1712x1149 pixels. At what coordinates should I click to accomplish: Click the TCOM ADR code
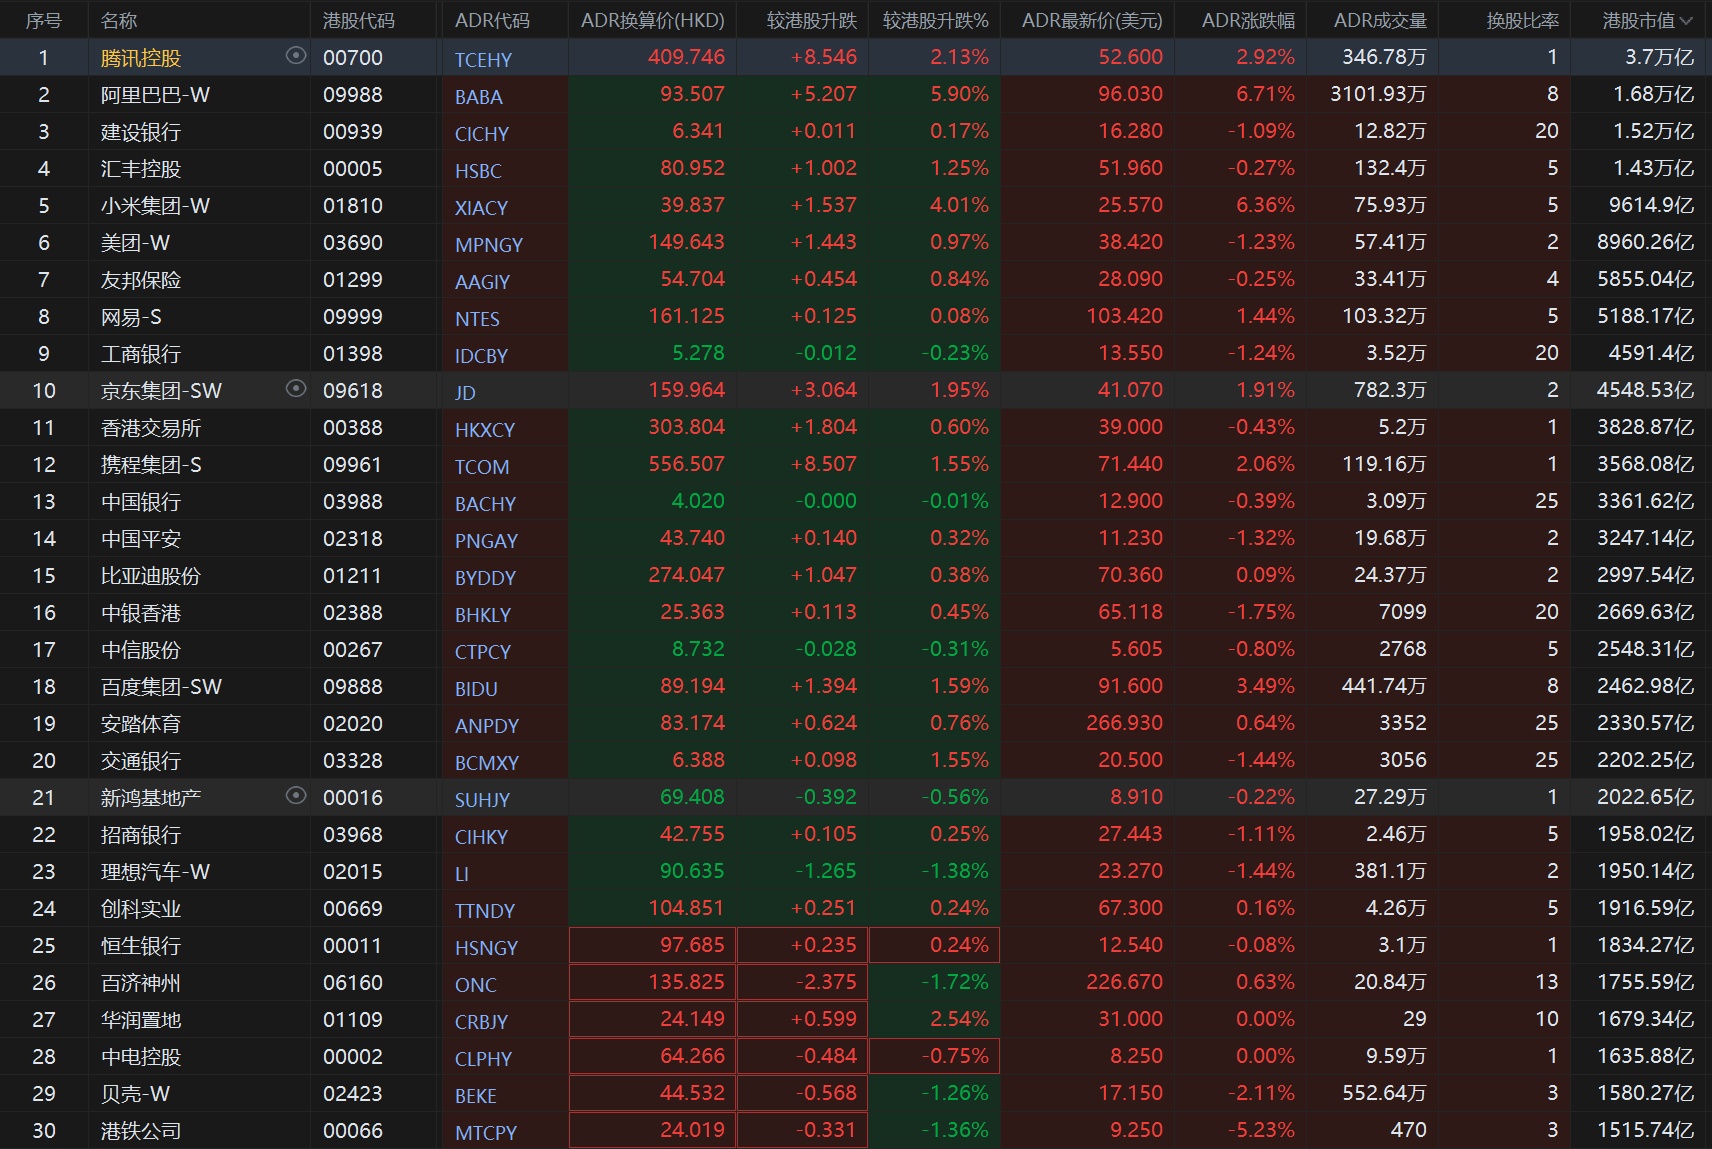[x=482, y=467]
